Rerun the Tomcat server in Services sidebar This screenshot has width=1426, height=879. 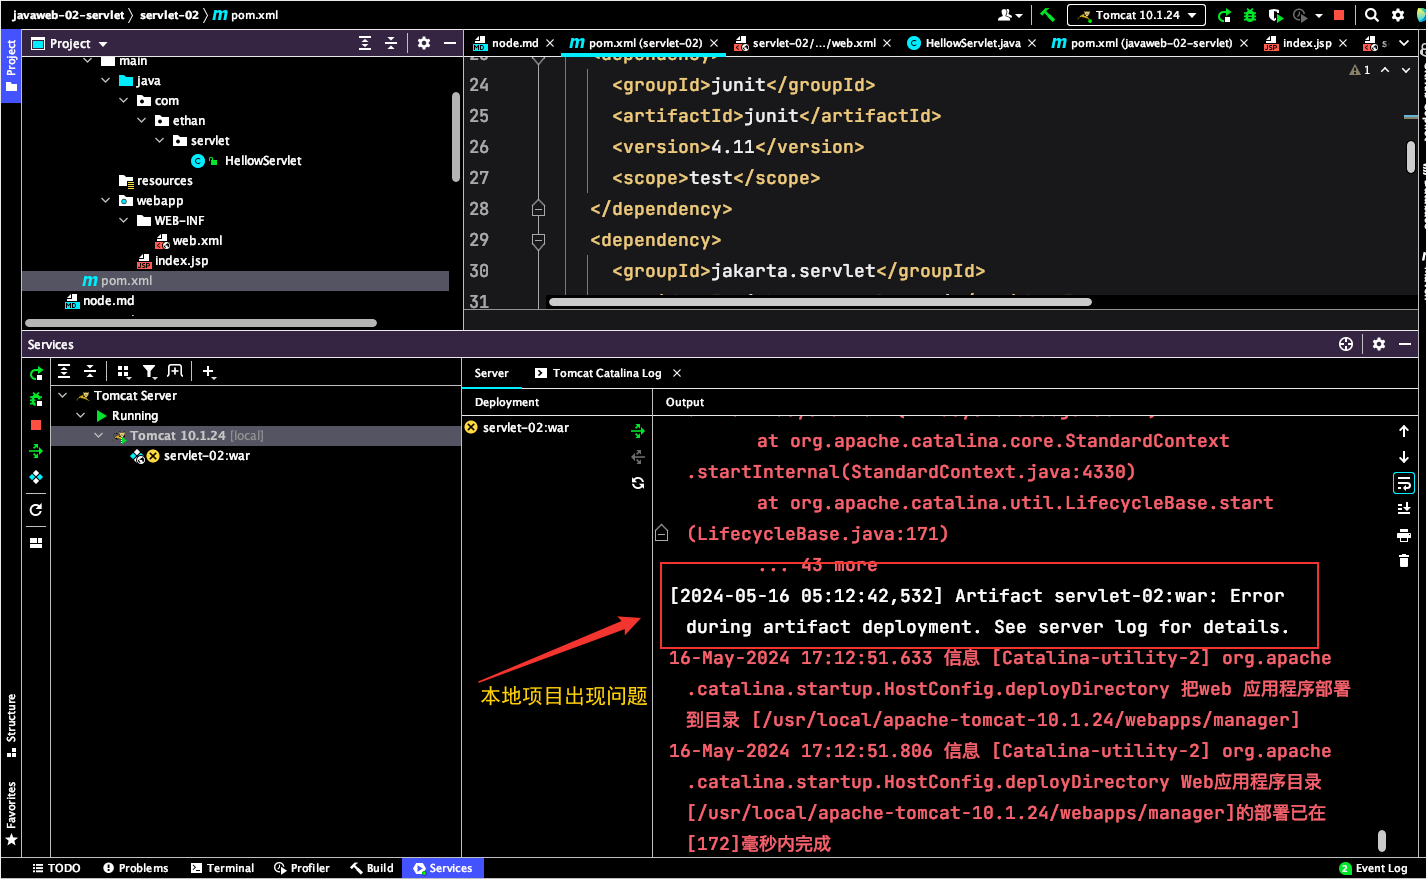tap(36, 373)
